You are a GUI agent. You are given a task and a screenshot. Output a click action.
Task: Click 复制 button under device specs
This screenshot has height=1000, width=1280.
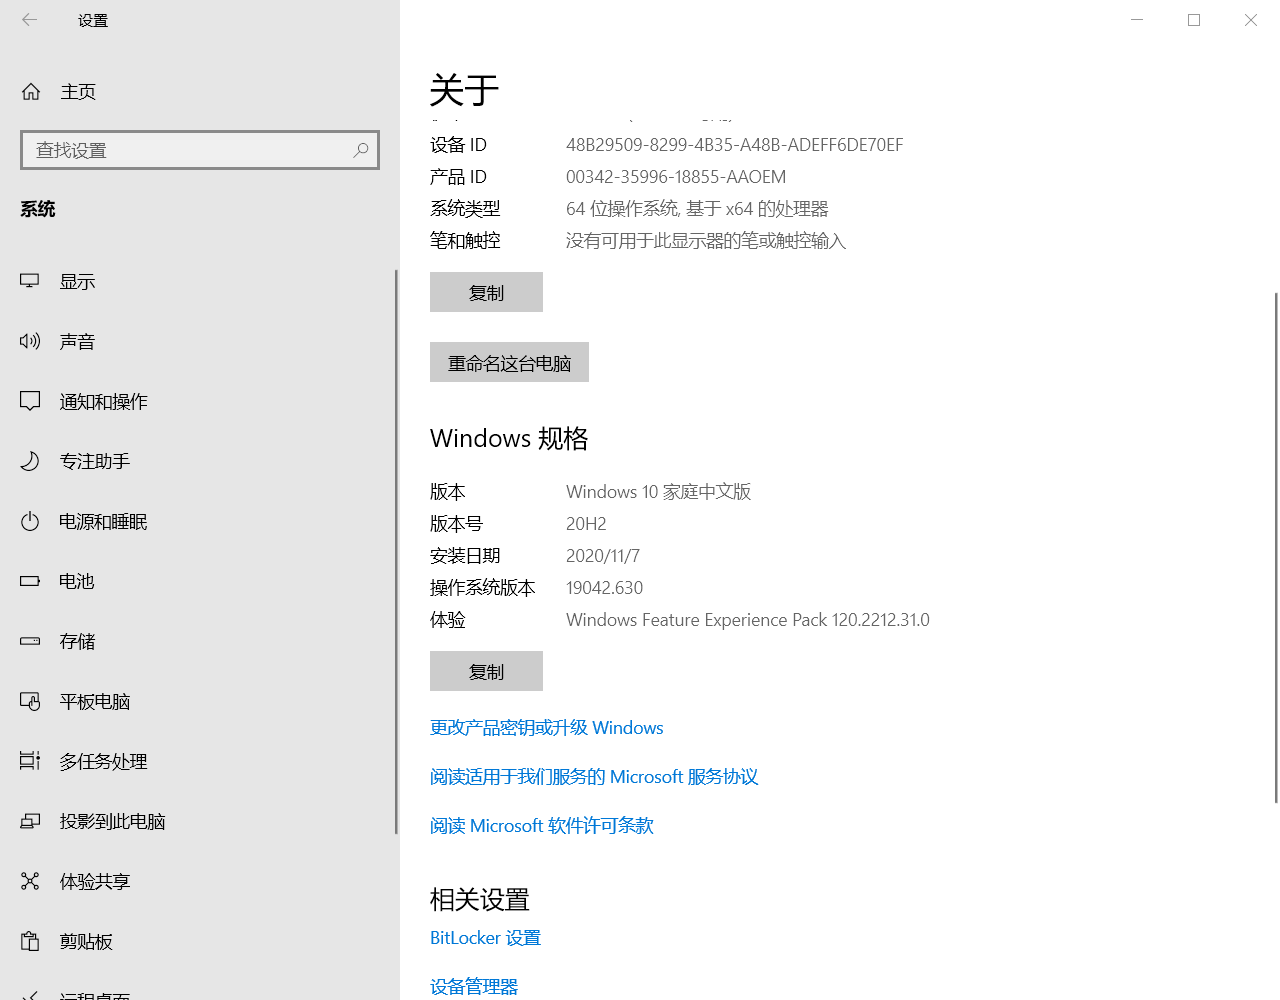486,292
